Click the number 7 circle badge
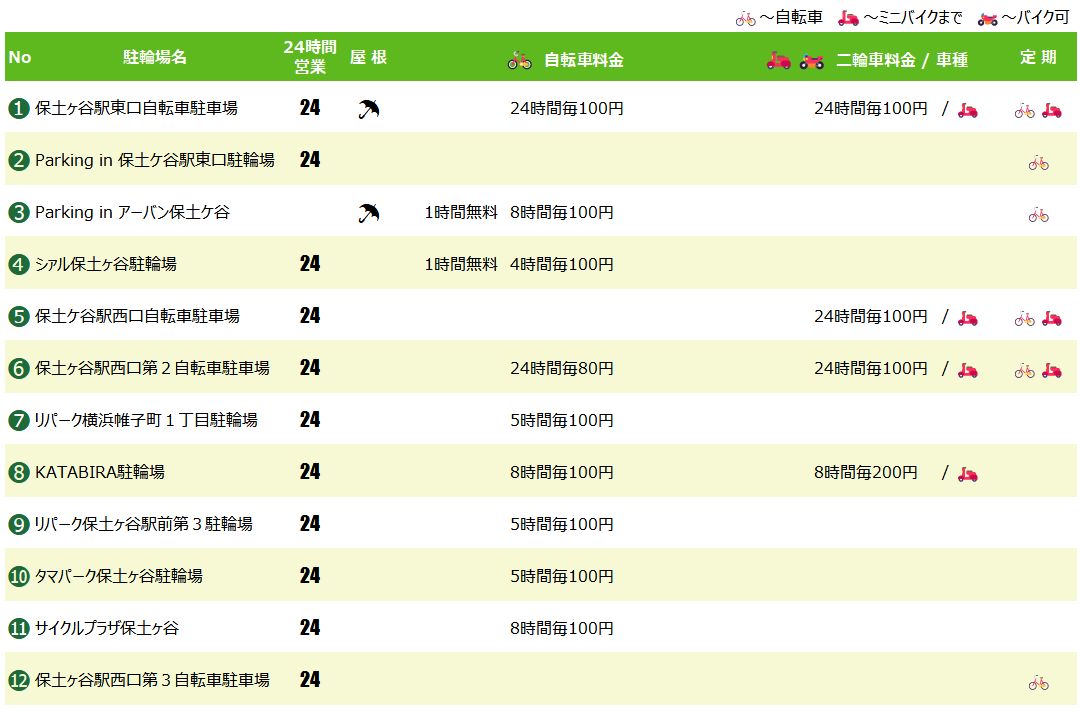 [19, 421]
